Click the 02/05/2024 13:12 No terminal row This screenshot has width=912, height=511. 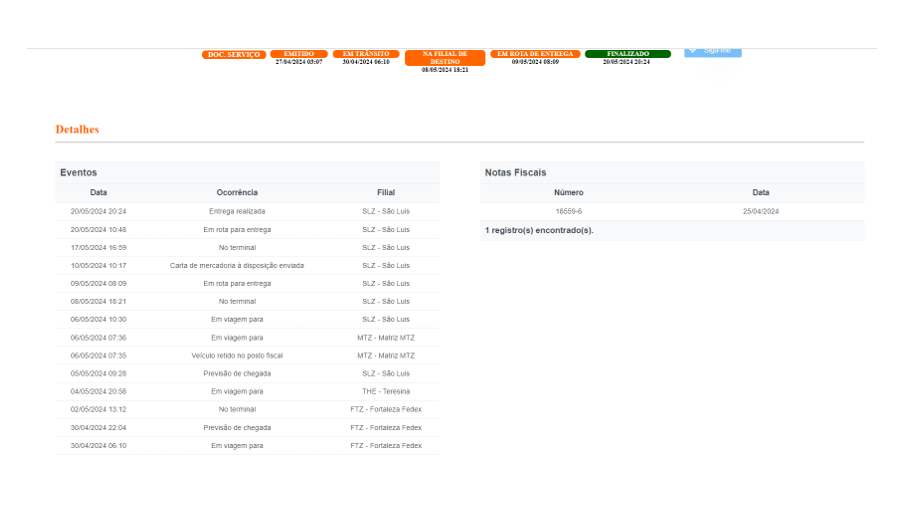(x=237, y=409)
